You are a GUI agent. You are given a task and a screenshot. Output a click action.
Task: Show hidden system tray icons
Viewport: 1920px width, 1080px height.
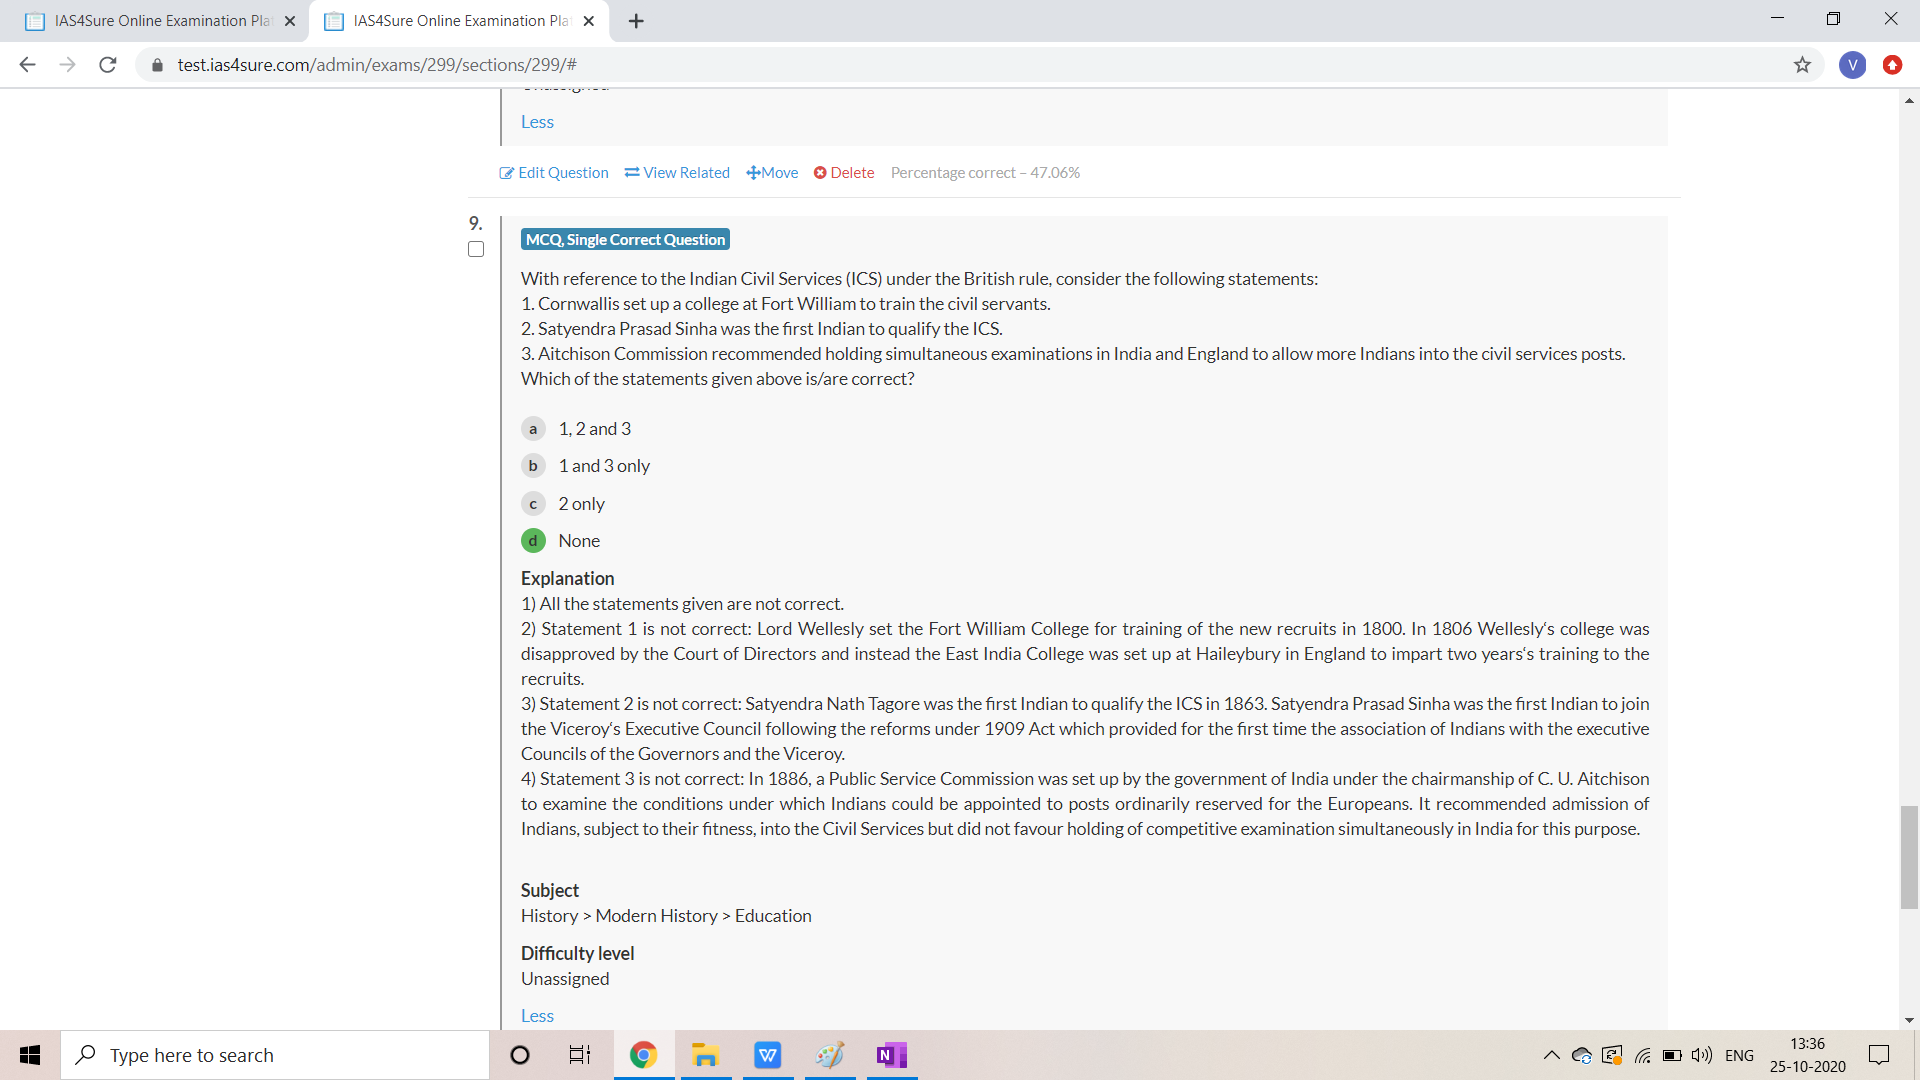(1551, 1055)
